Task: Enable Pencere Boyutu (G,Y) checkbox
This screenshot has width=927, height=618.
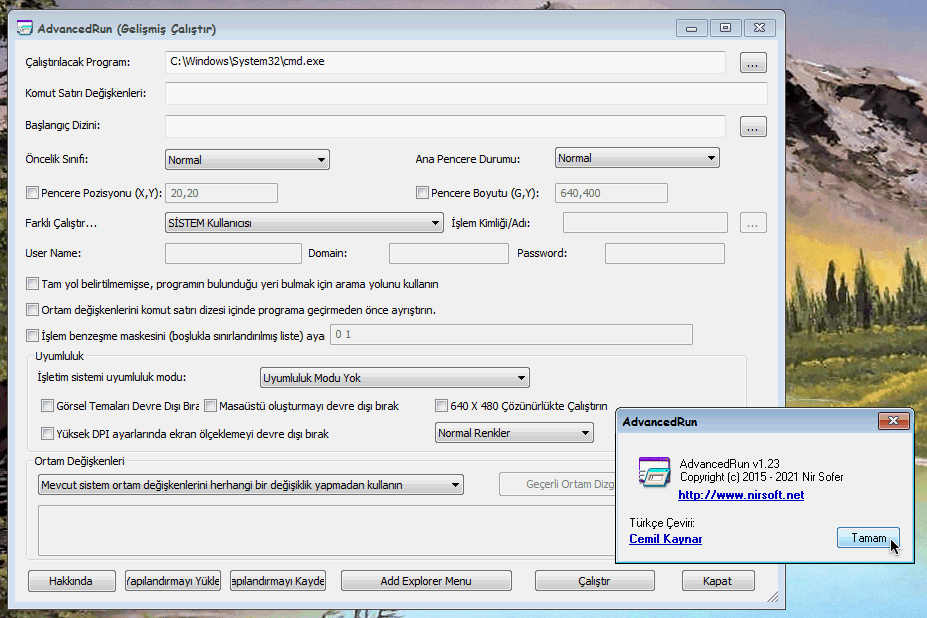Action: 422,193
